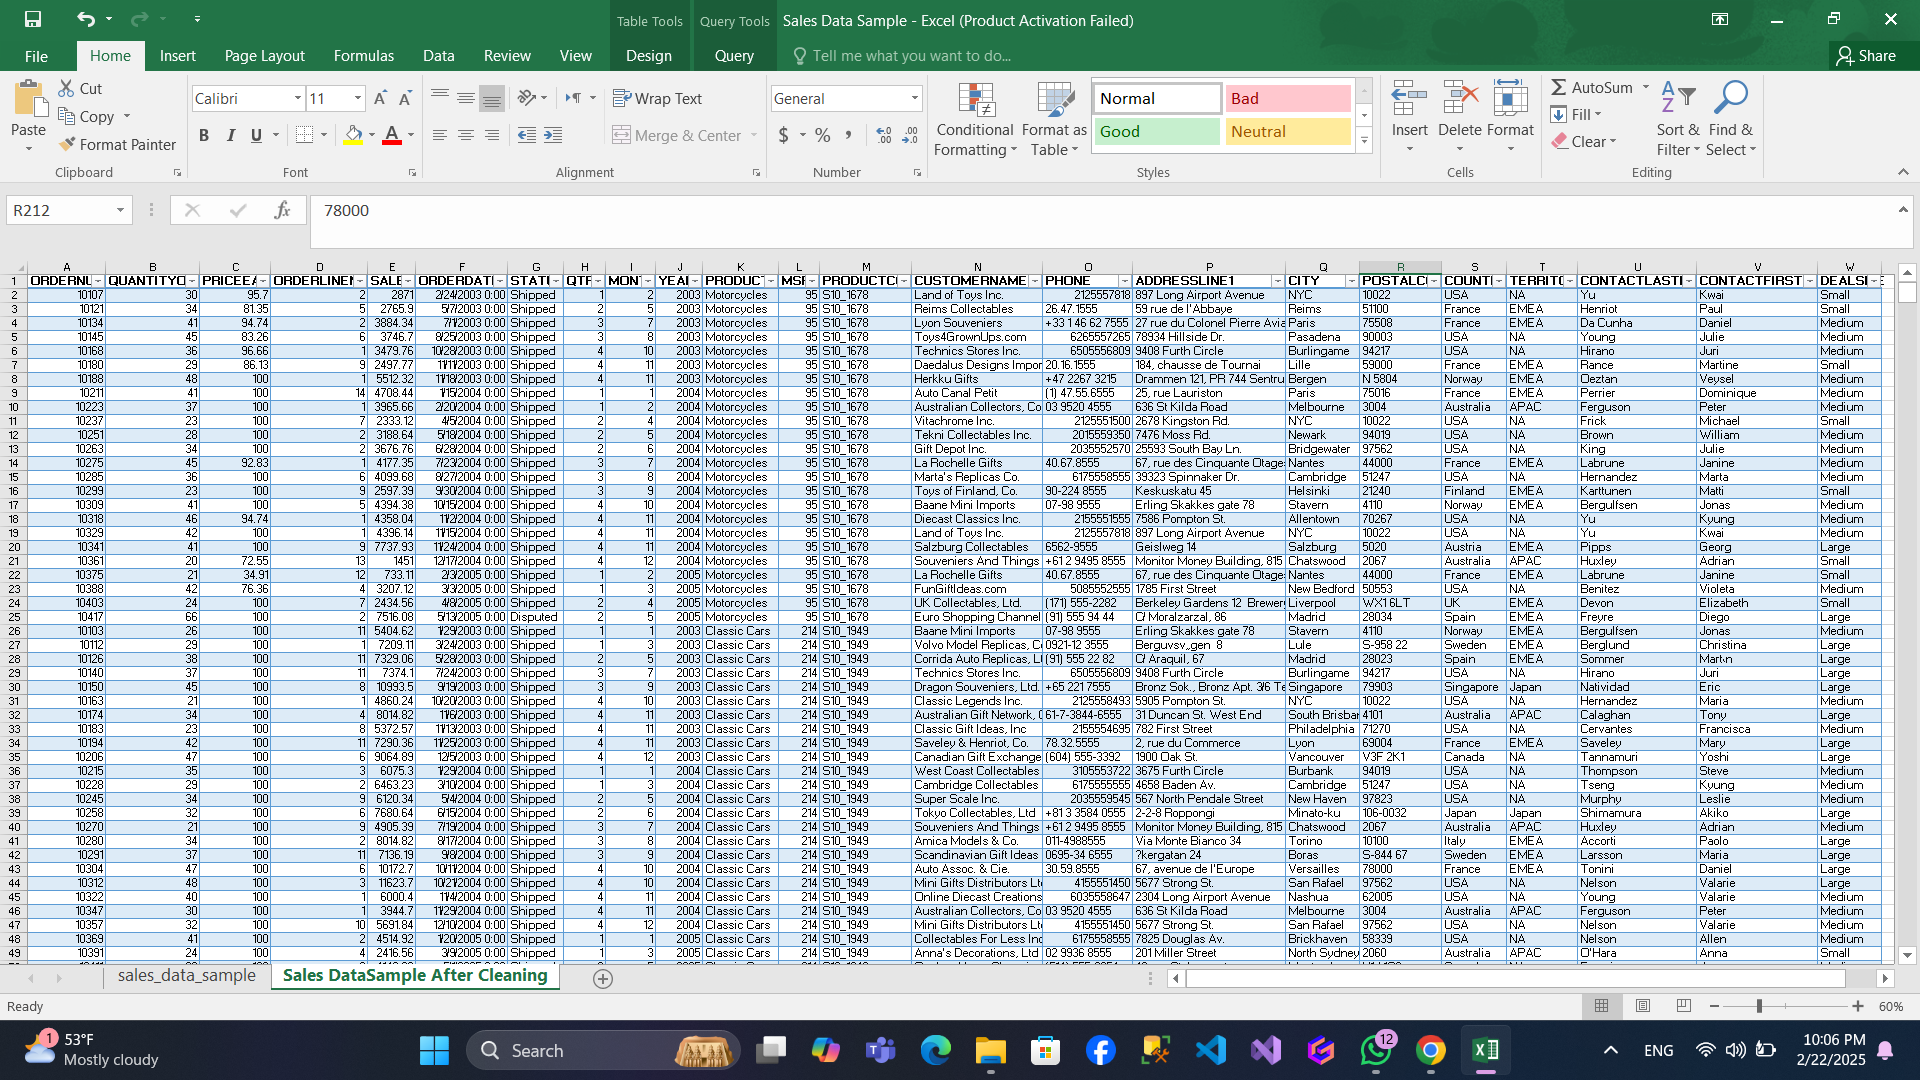Screen dimensions: 1920x1080
Task: Click Merge & Center button
Action: [x=678, y=135]
